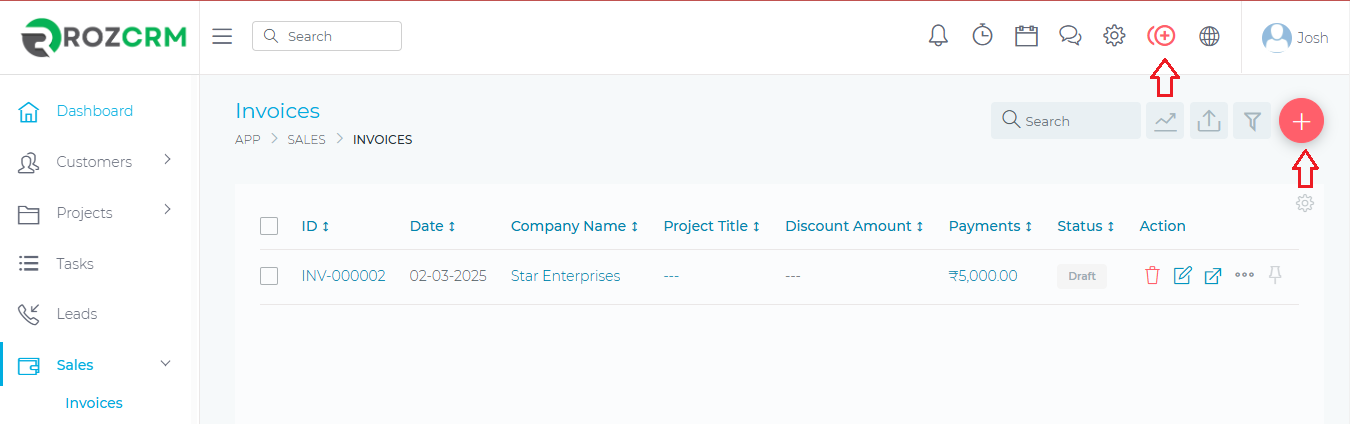Open the INV-000002 invoice link
Image resolution: width=1350 pixels, height=424 pixels.
click(343, 276)
